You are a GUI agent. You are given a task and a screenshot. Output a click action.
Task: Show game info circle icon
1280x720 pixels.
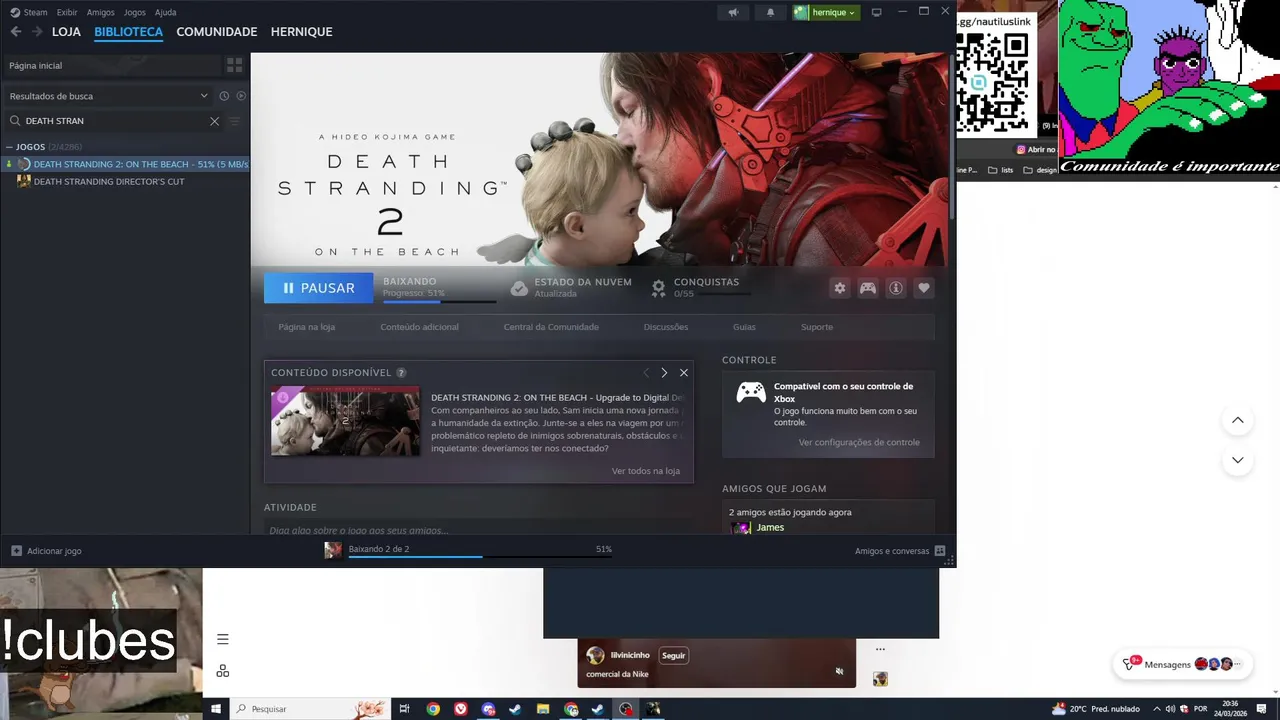tap(896, 288)
